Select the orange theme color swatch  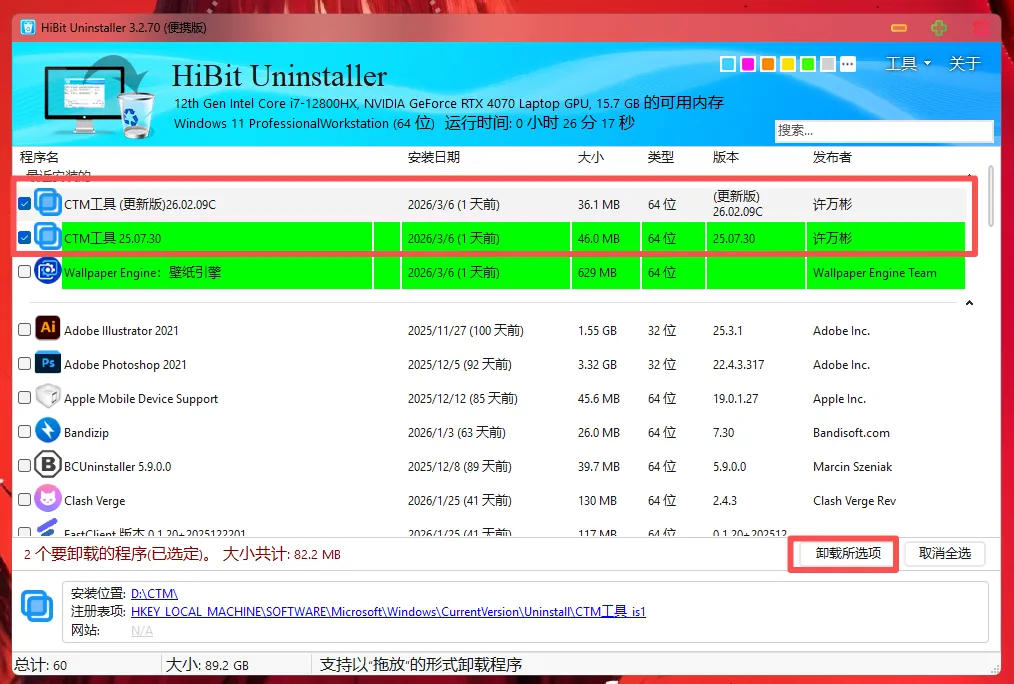pyautogui.click(x=768, y=64)
